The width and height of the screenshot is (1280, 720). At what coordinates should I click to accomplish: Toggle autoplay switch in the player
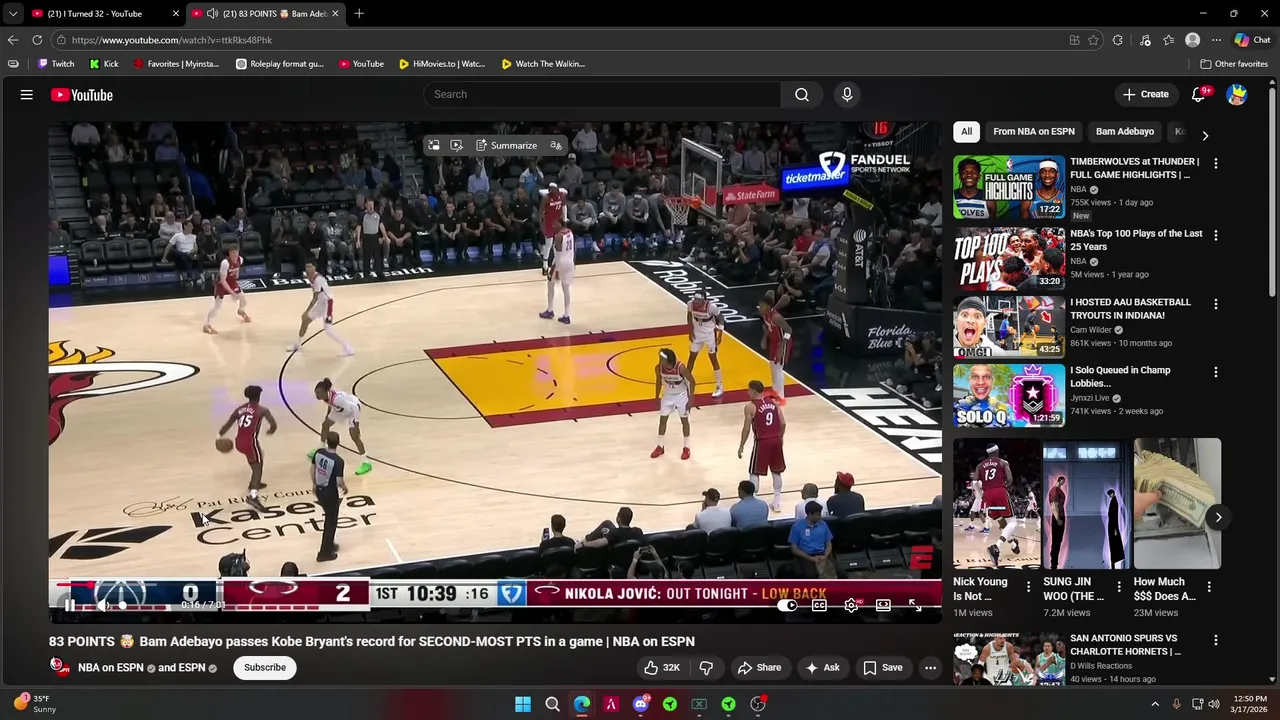point(787,605)
